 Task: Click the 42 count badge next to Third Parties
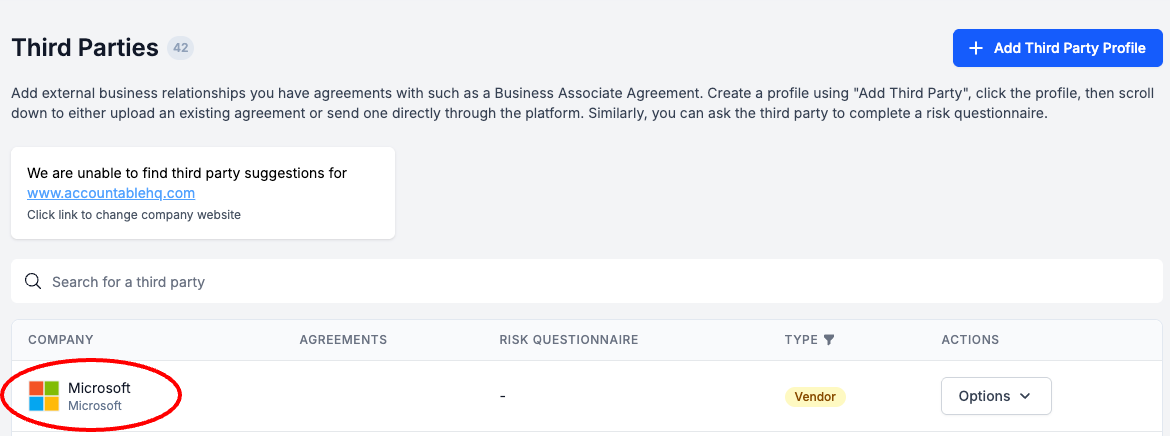[180, 47]
